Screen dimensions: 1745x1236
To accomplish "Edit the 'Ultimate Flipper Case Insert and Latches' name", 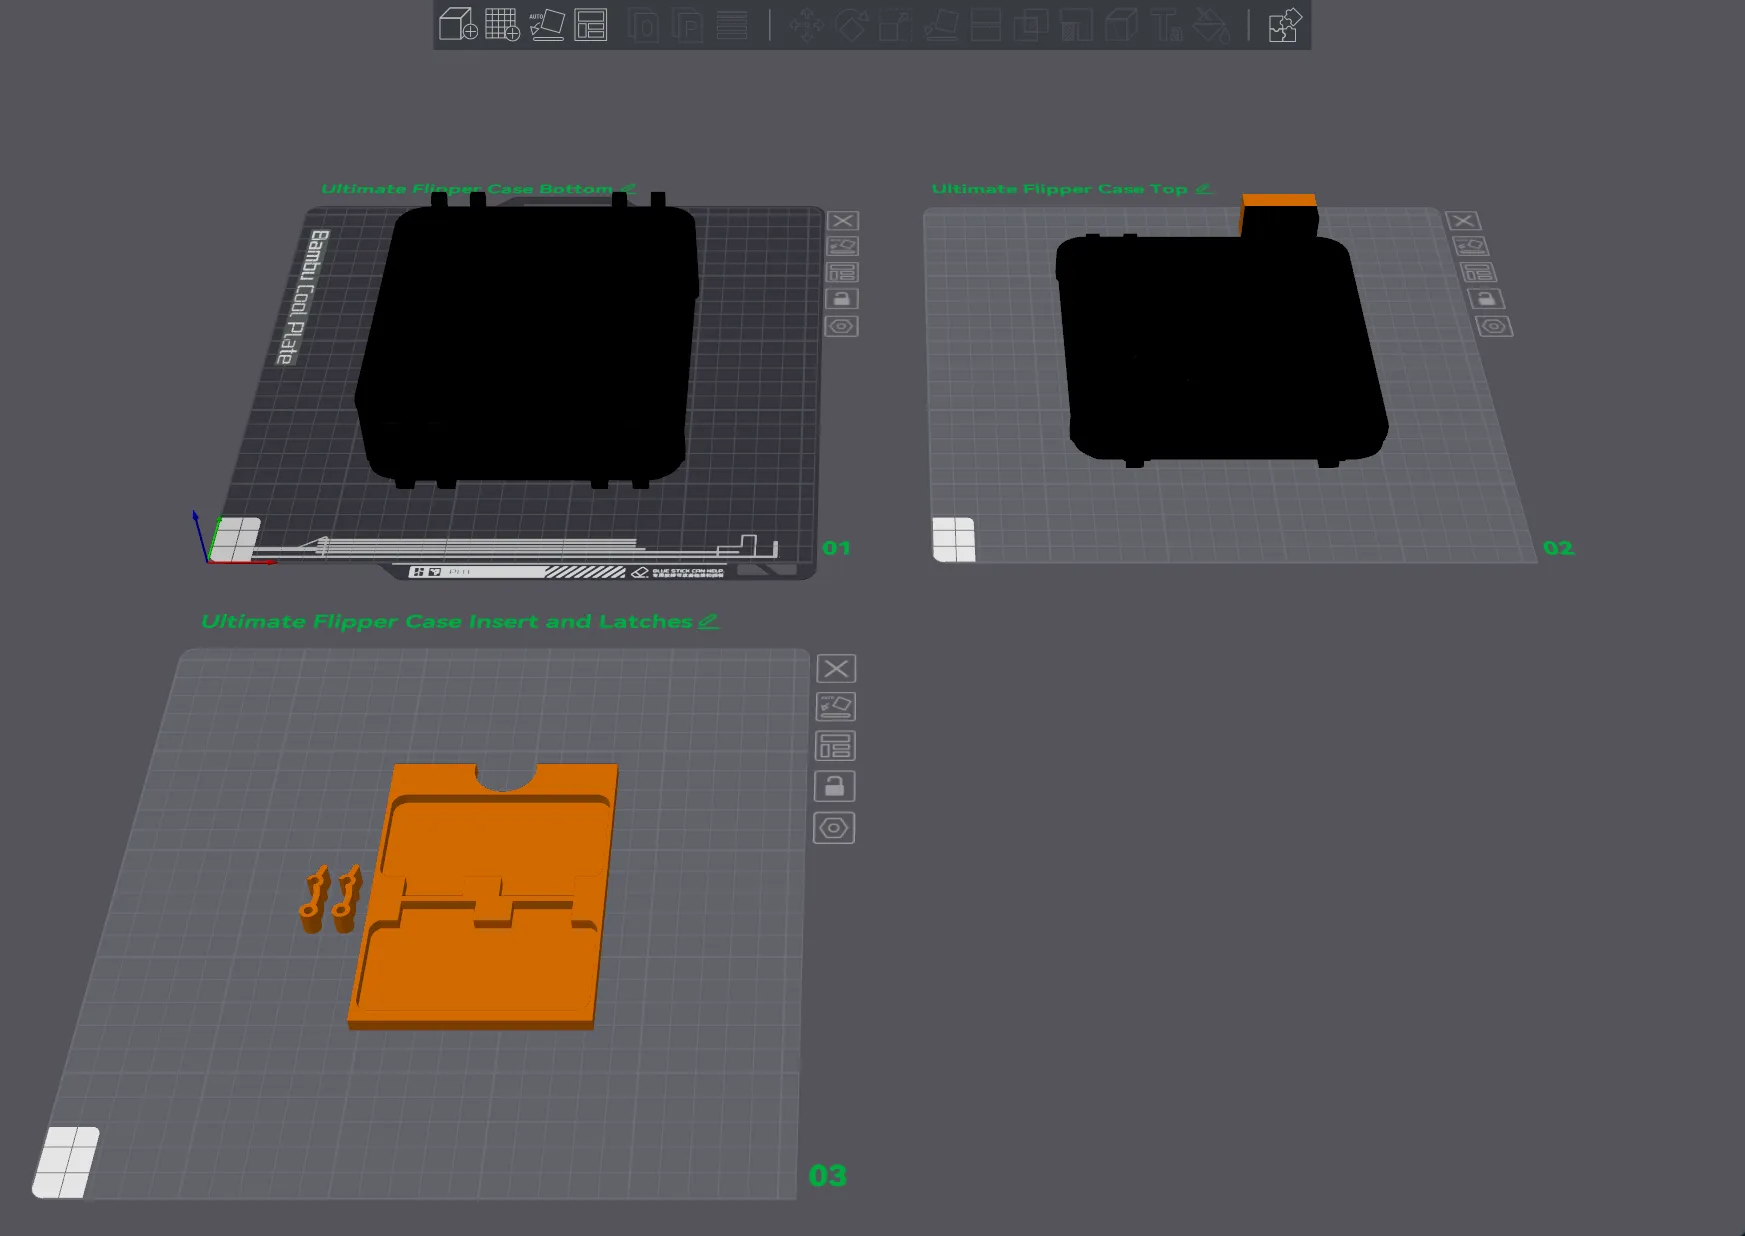I will (708, 621).
